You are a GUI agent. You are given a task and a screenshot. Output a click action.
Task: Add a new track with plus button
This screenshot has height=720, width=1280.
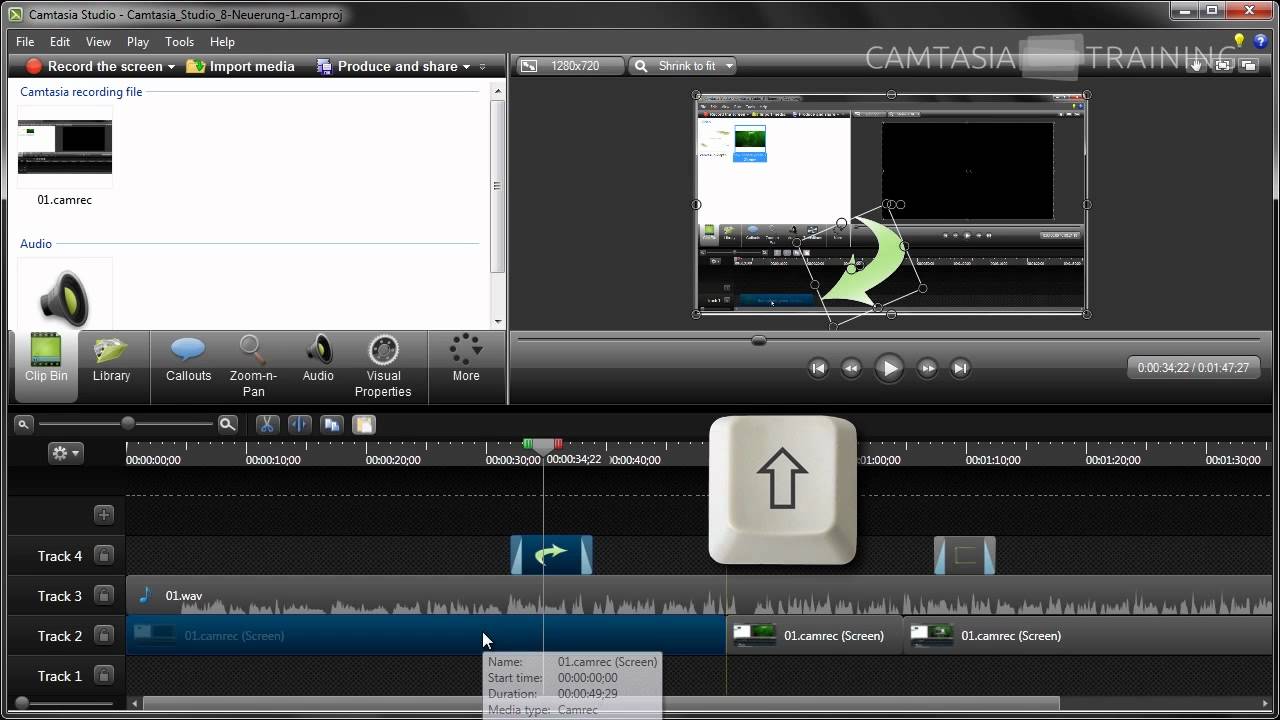(104, 515)
